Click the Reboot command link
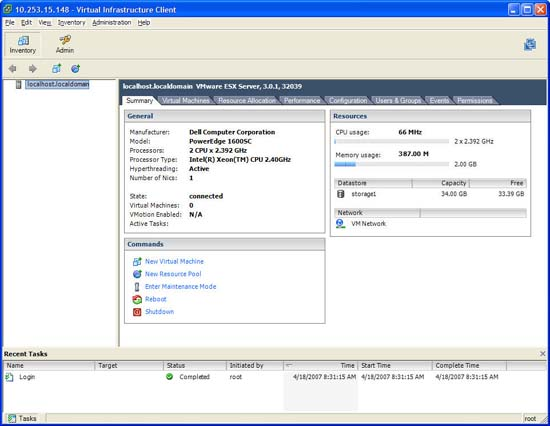 pyautogui.click(x=156, y=299)
